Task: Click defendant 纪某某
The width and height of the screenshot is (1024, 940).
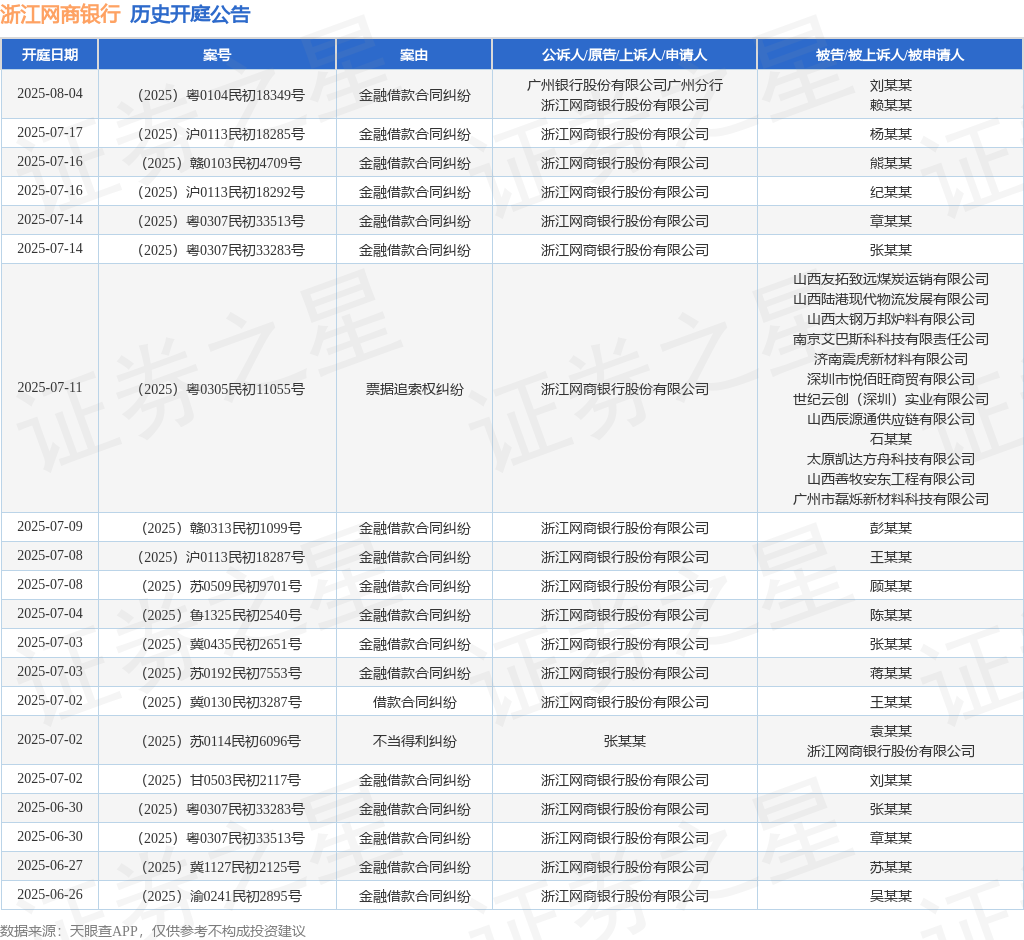Action: (x=890, y=192)
